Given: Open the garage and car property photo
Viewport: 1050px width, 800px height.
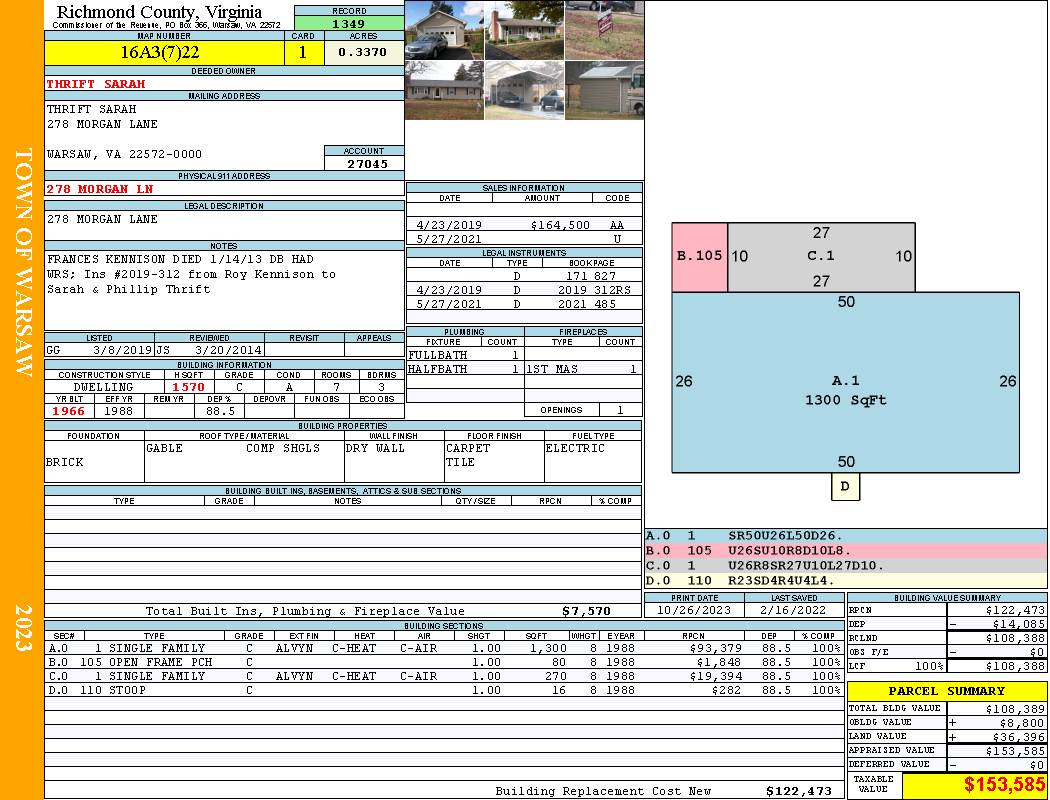Looking at the screenshot, I should 444,30.
